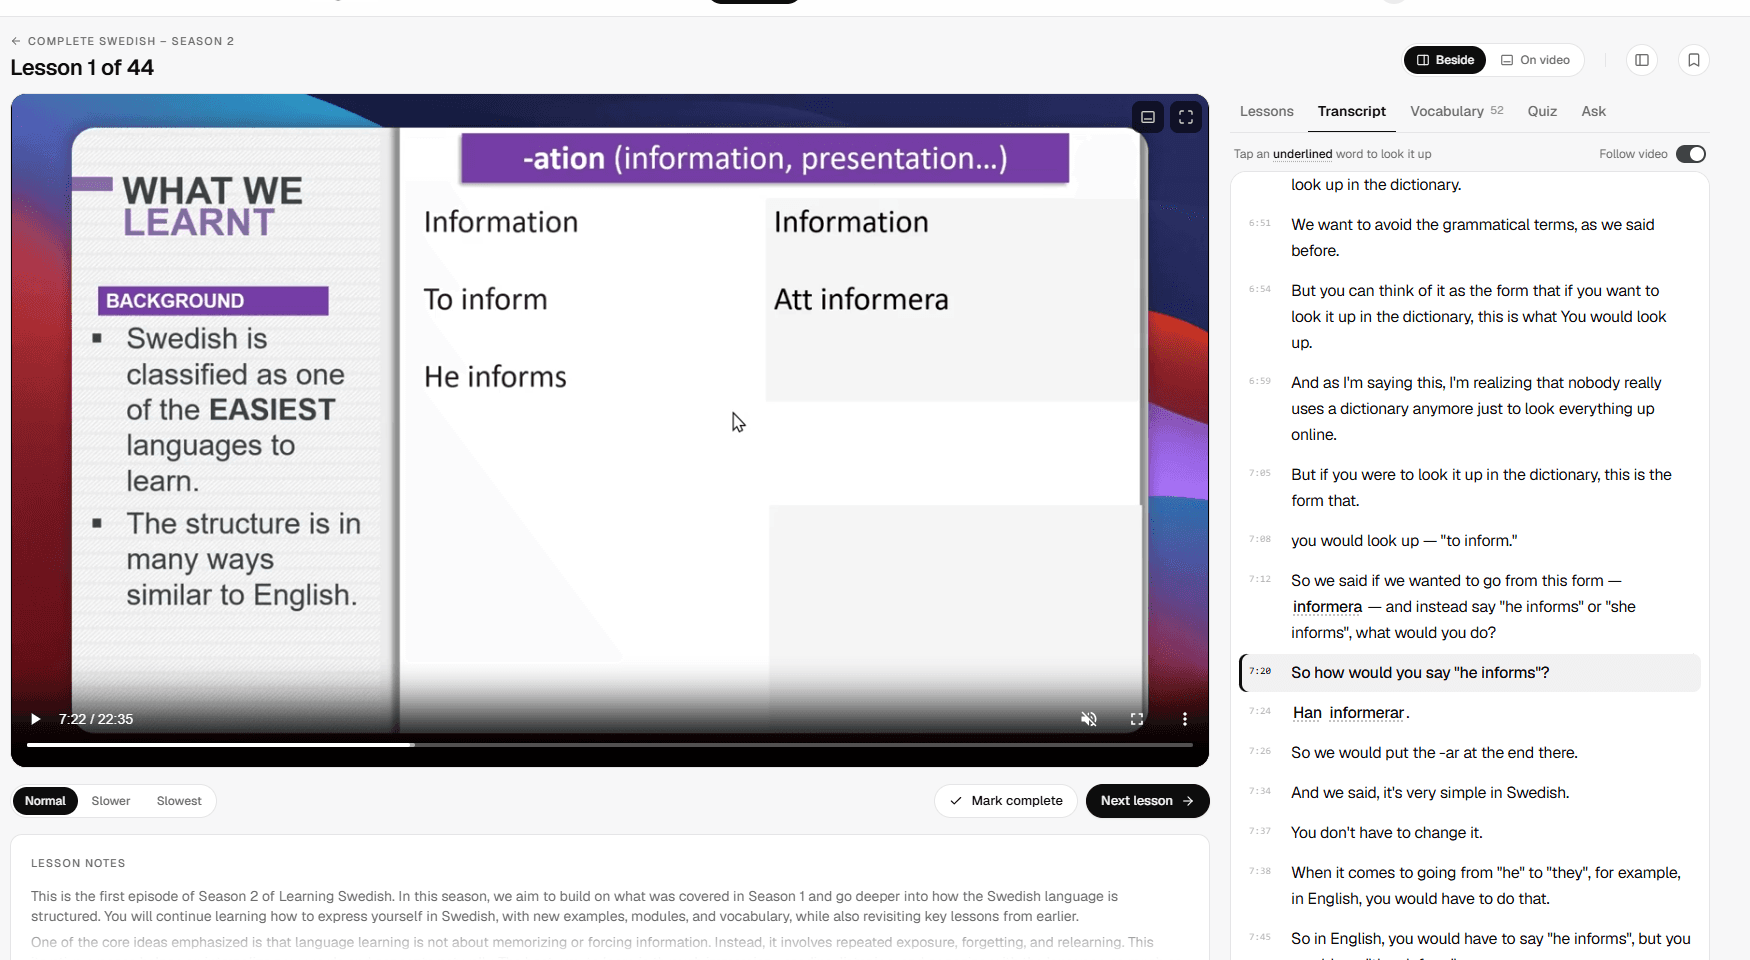Jump to transcript line at 7:20
Screen dimensions: 1750x960
point(1470,673)
